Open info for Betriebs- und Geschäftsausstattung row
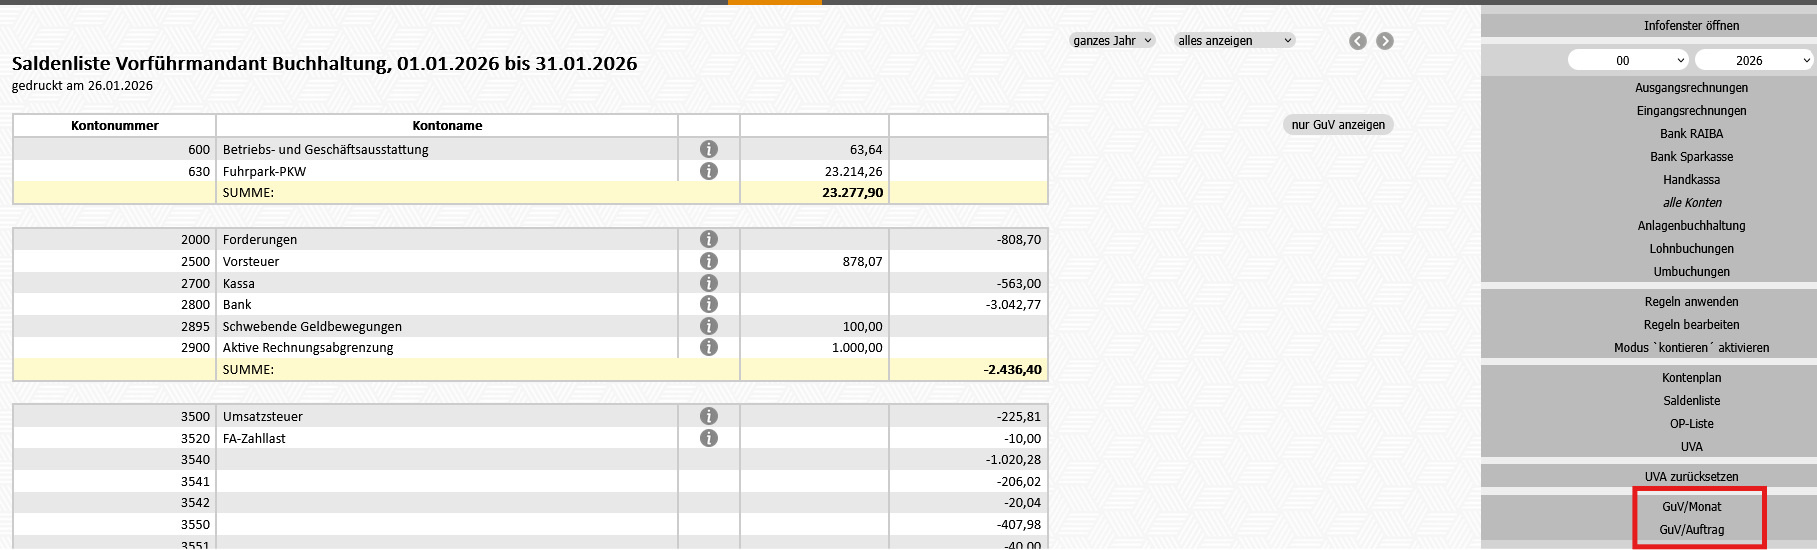The width and height of the screenshot is (1817, 550). 709,149
